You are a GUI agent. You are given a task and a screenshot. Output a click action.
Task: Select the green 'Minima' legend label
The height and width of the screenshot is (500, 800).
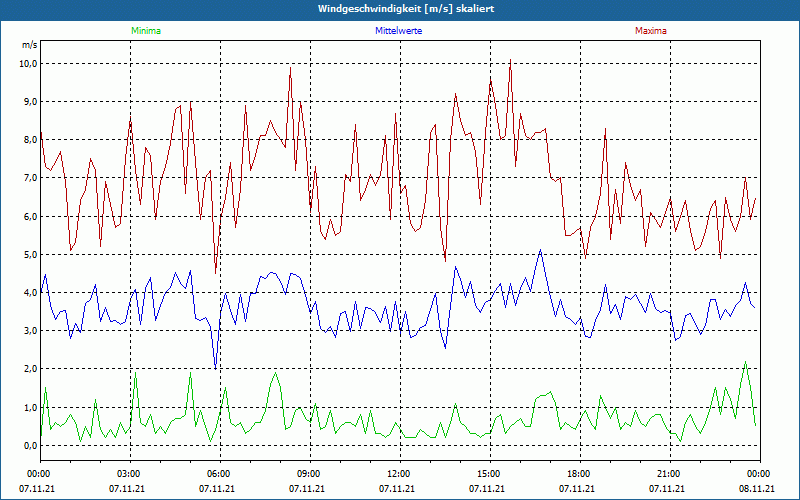[x=145, y=31]
